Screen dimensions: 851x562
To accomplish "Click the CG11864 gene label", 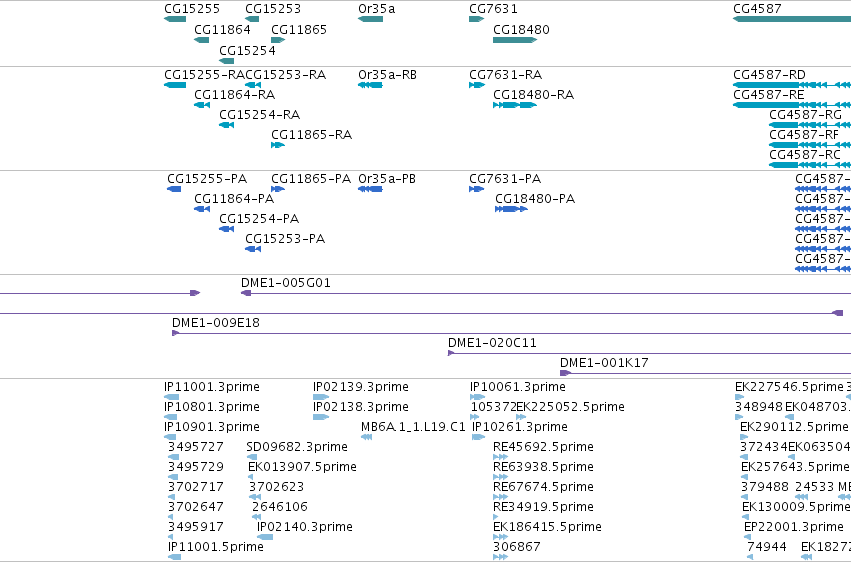I will tap(223, 29).
